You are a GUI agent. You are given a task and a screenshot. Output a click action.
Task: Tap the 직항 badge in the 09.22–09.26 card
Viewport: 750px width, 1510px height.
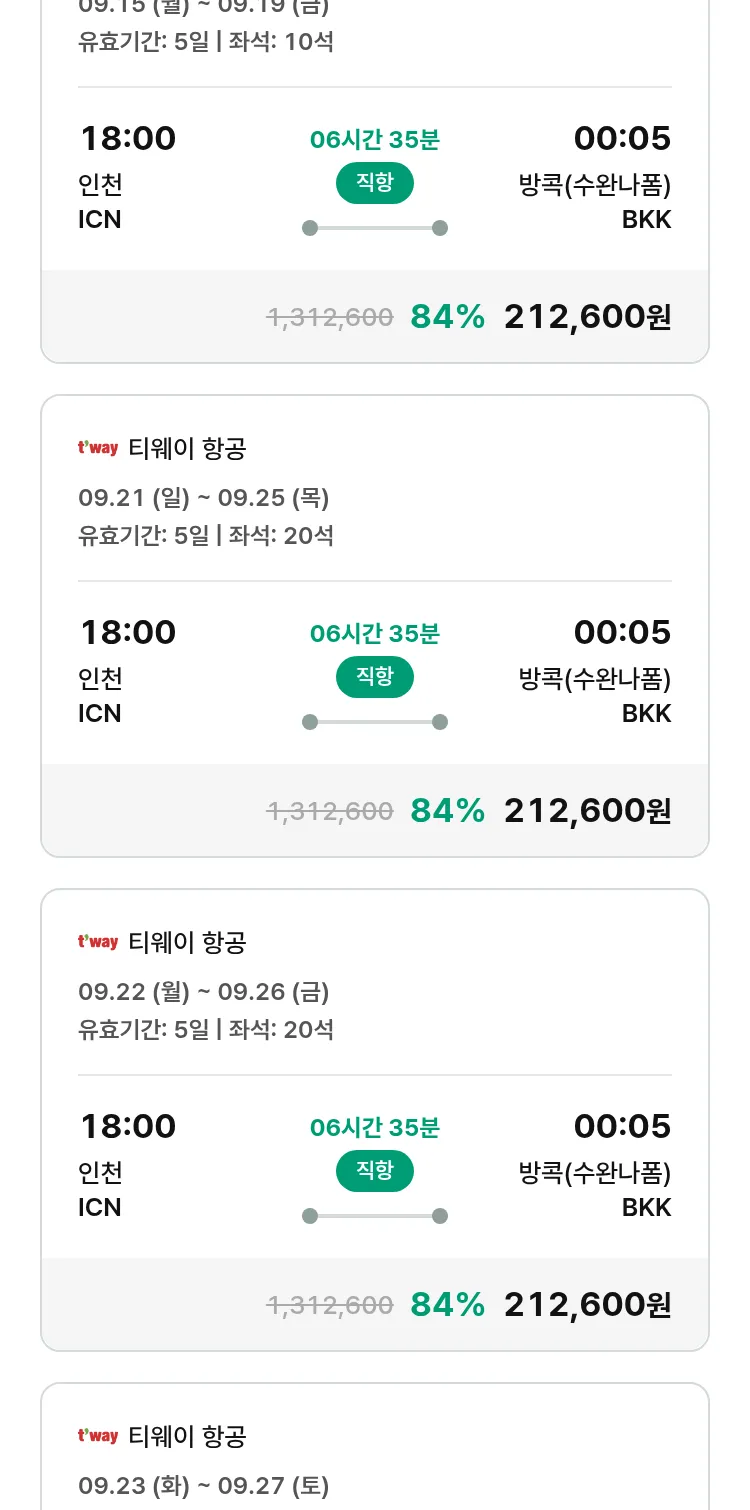(374, 1171)
